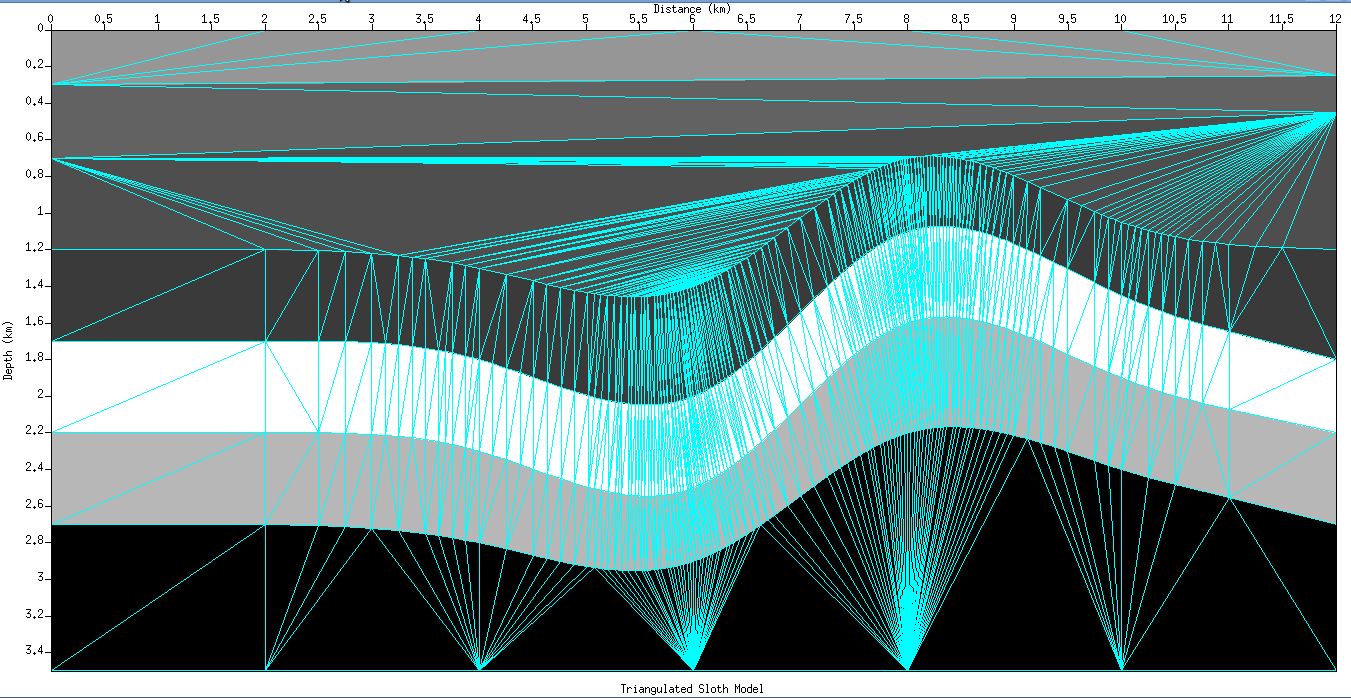Click the "3.4" depth tick label
The image size is (1351, 698).
click(37, 651)
